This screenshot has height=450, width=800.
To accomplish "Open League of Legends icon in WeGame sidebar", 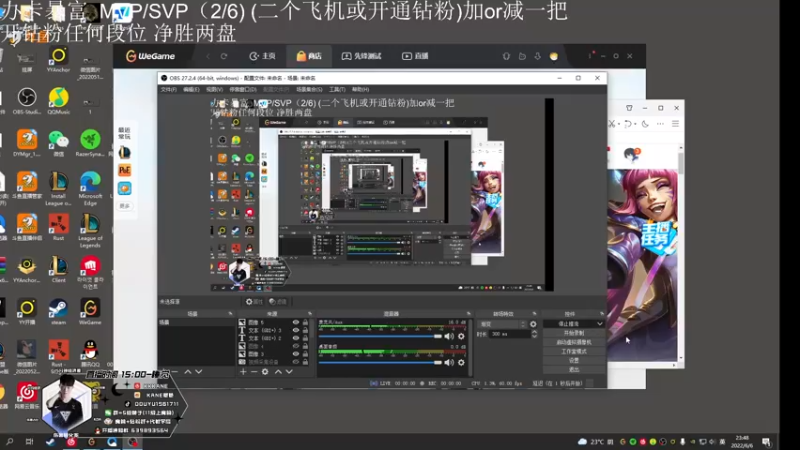I will click(124, 152).
